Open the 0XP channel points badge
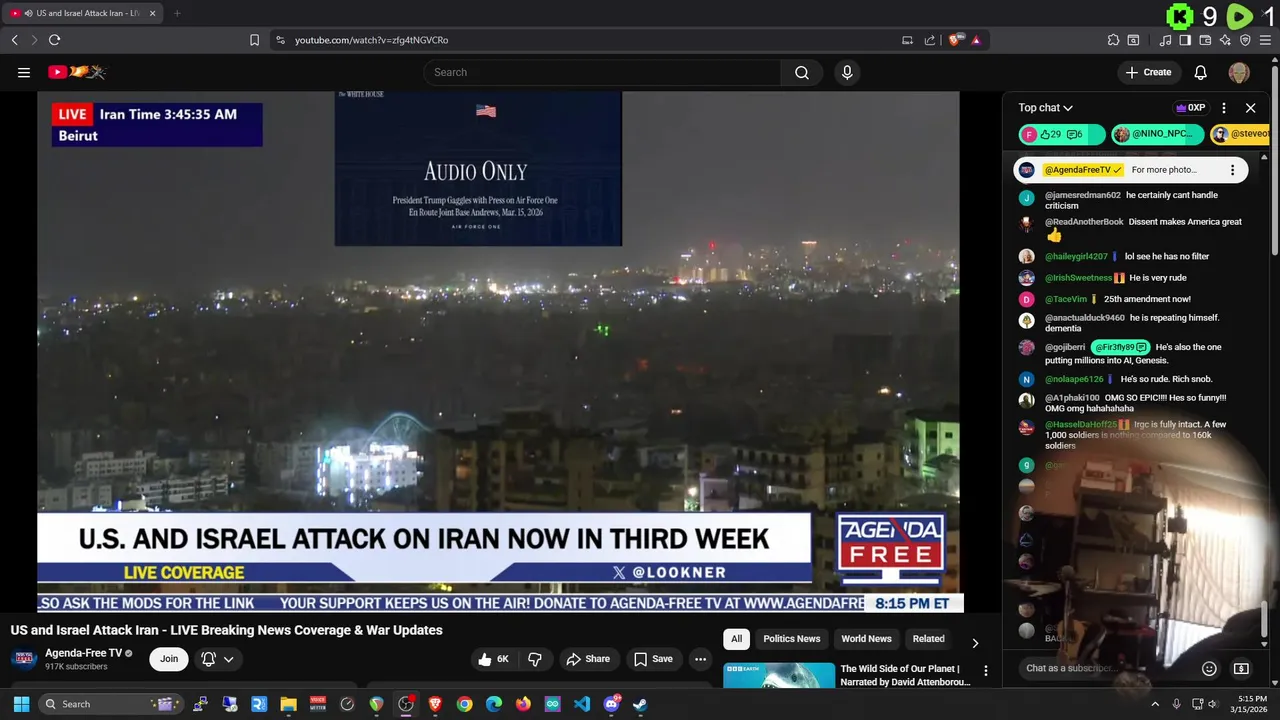Image resolution: width=1280 pixels, height=720 pixels. click(1190, 108)
